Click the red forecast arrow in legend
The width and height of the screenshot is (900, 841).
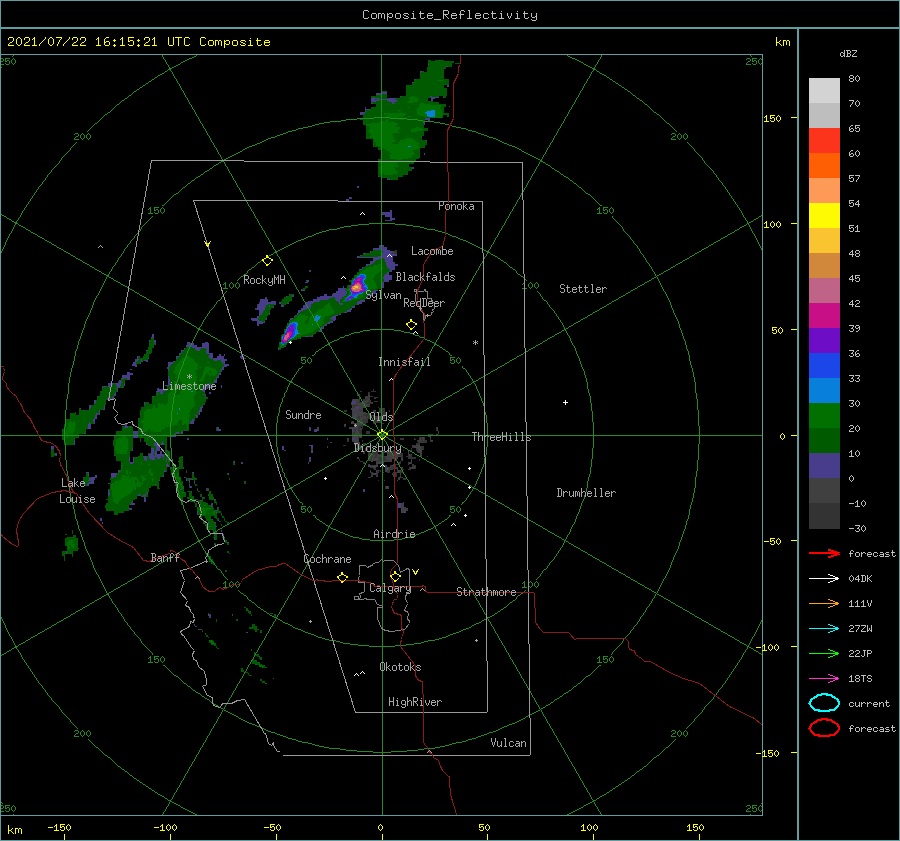click(824, 553)
